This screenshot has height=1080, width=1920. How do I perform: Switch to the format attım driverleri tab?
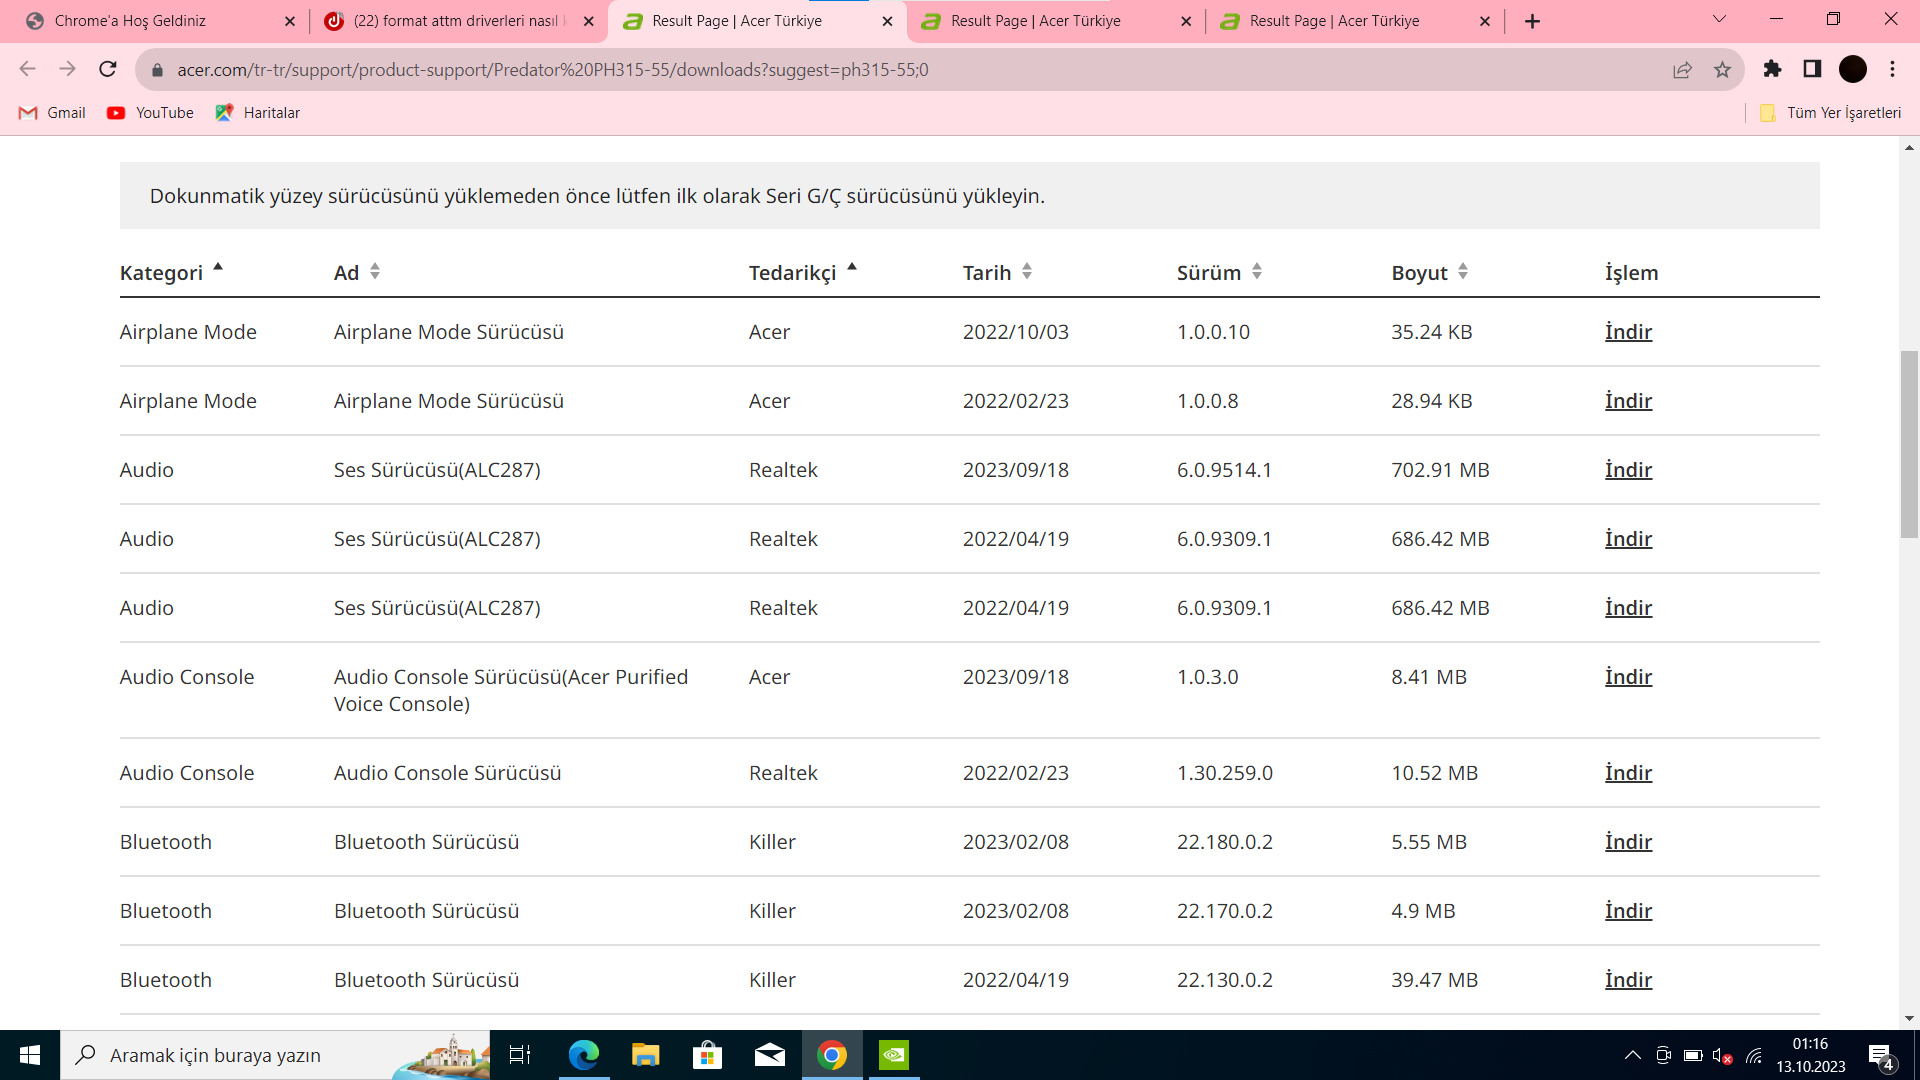pyautogui.click(x=455, y=21)
